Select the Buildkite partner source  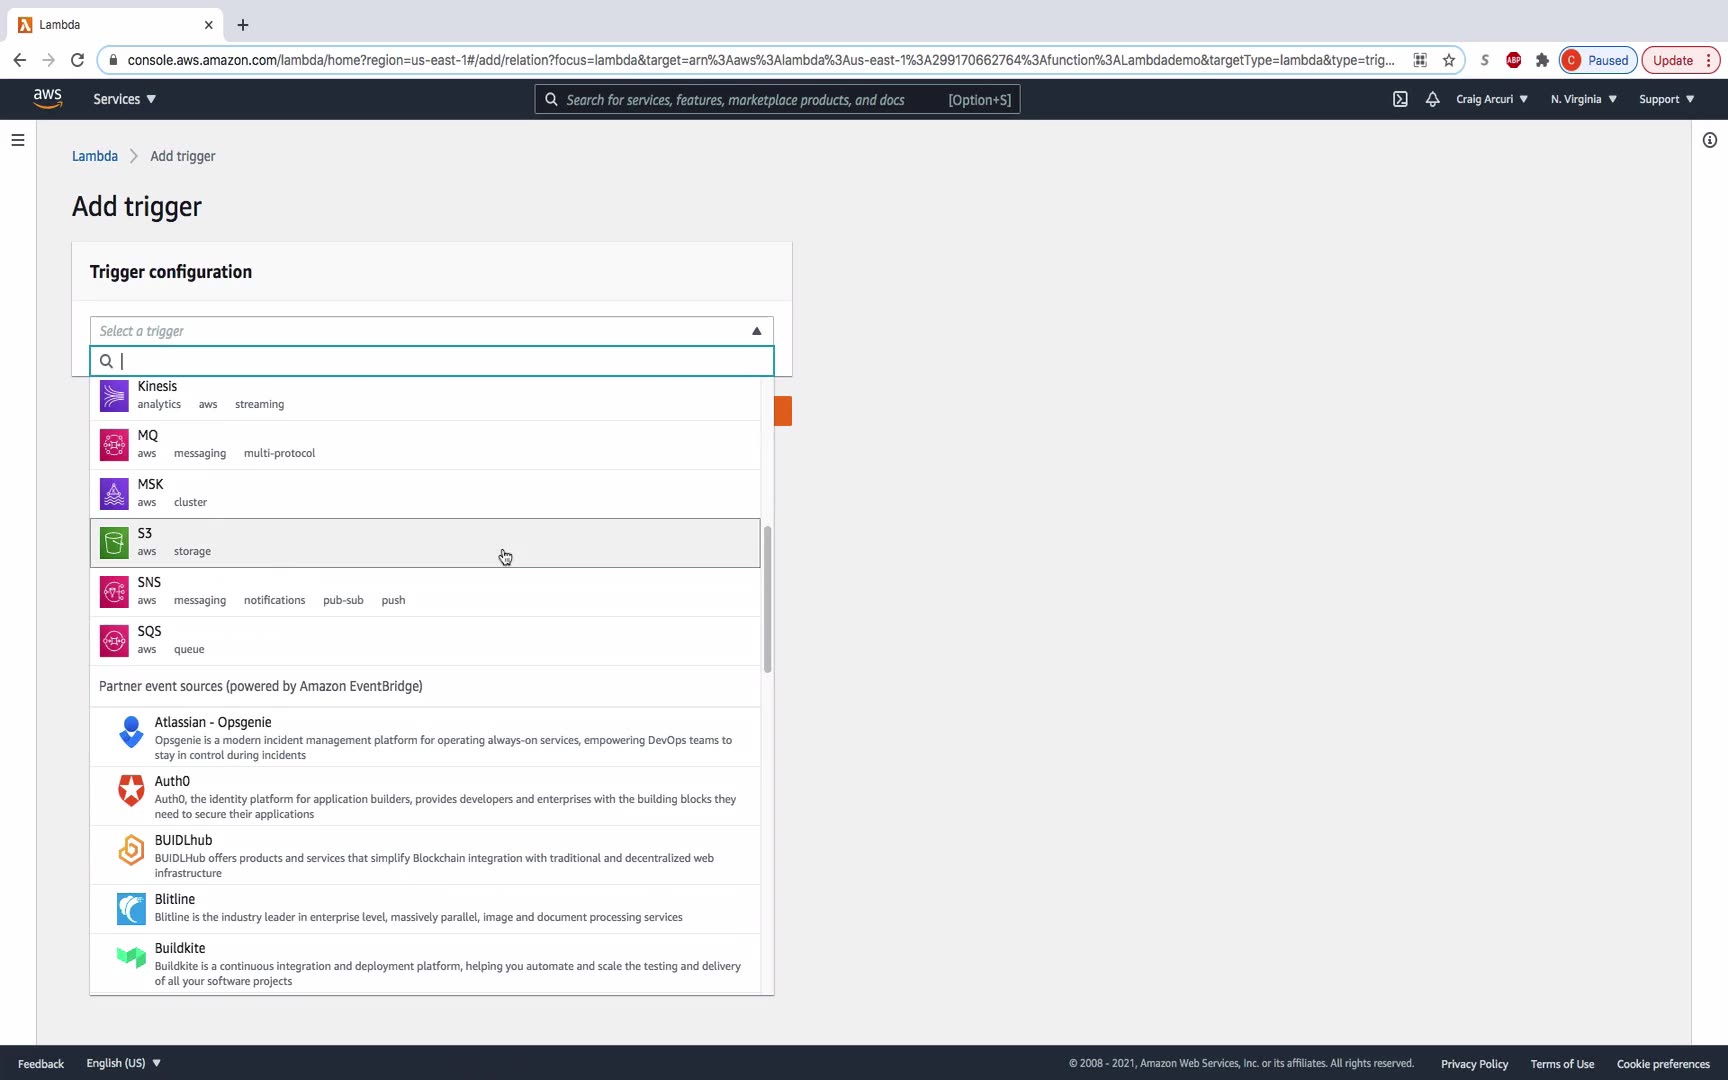(425, 963)
